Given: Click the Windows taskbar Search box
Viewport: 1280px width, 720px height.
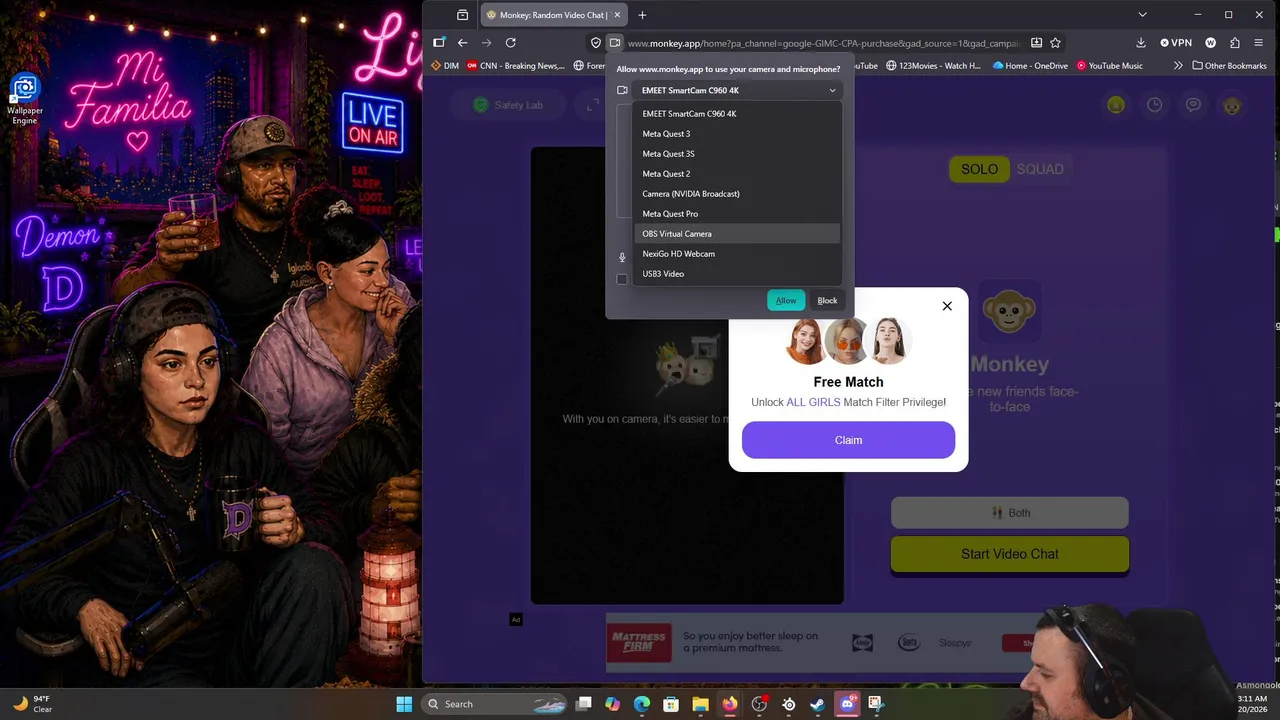Looking at the screenshot, I should 493,704.
